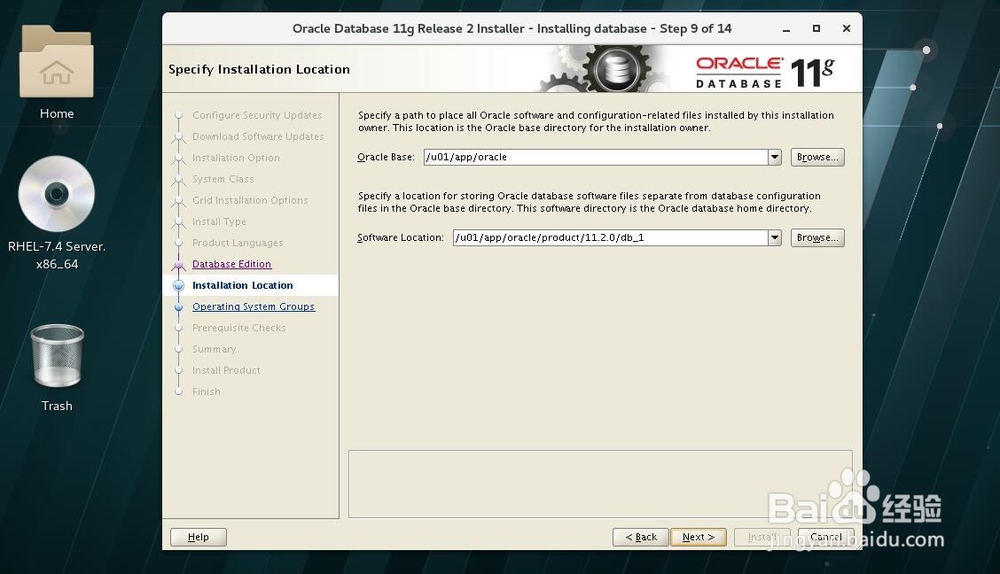The image size is (1000, 574).
Task: Select the Download Software Updates step
Action: [x=258, y=136]
